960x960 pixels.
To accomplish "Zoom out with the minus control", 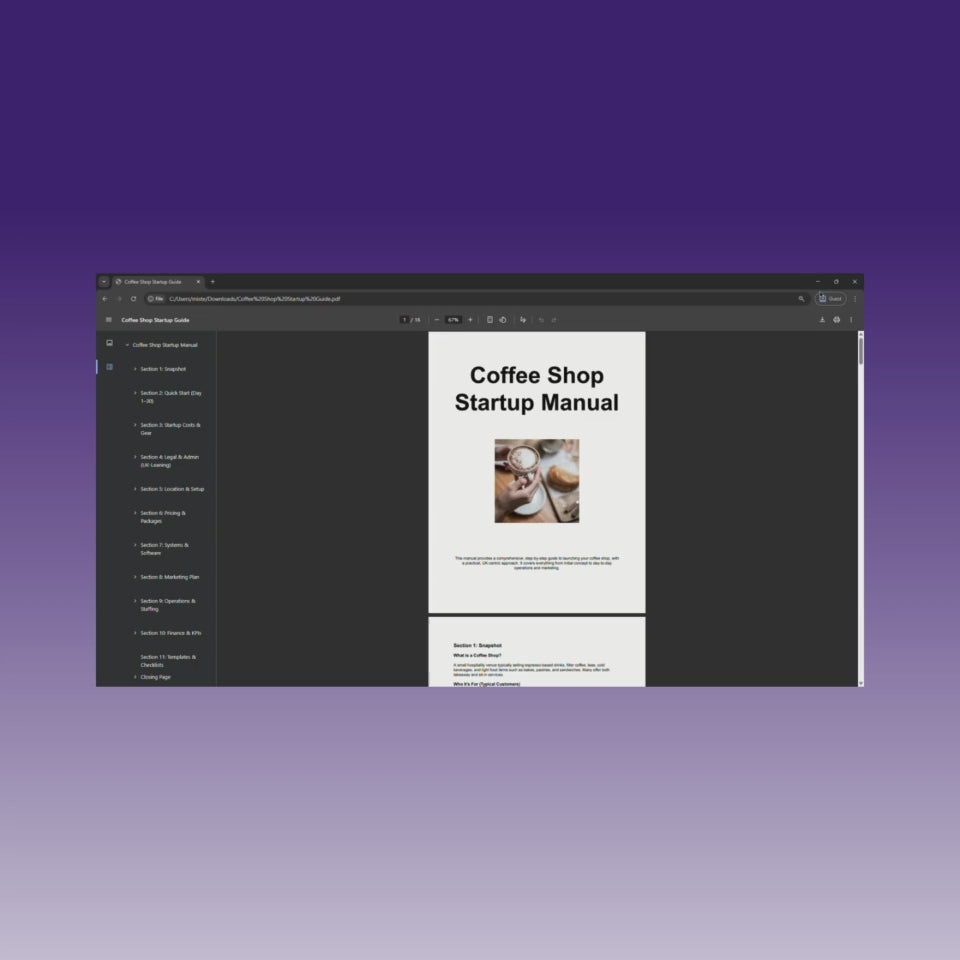I will [437, 319].
